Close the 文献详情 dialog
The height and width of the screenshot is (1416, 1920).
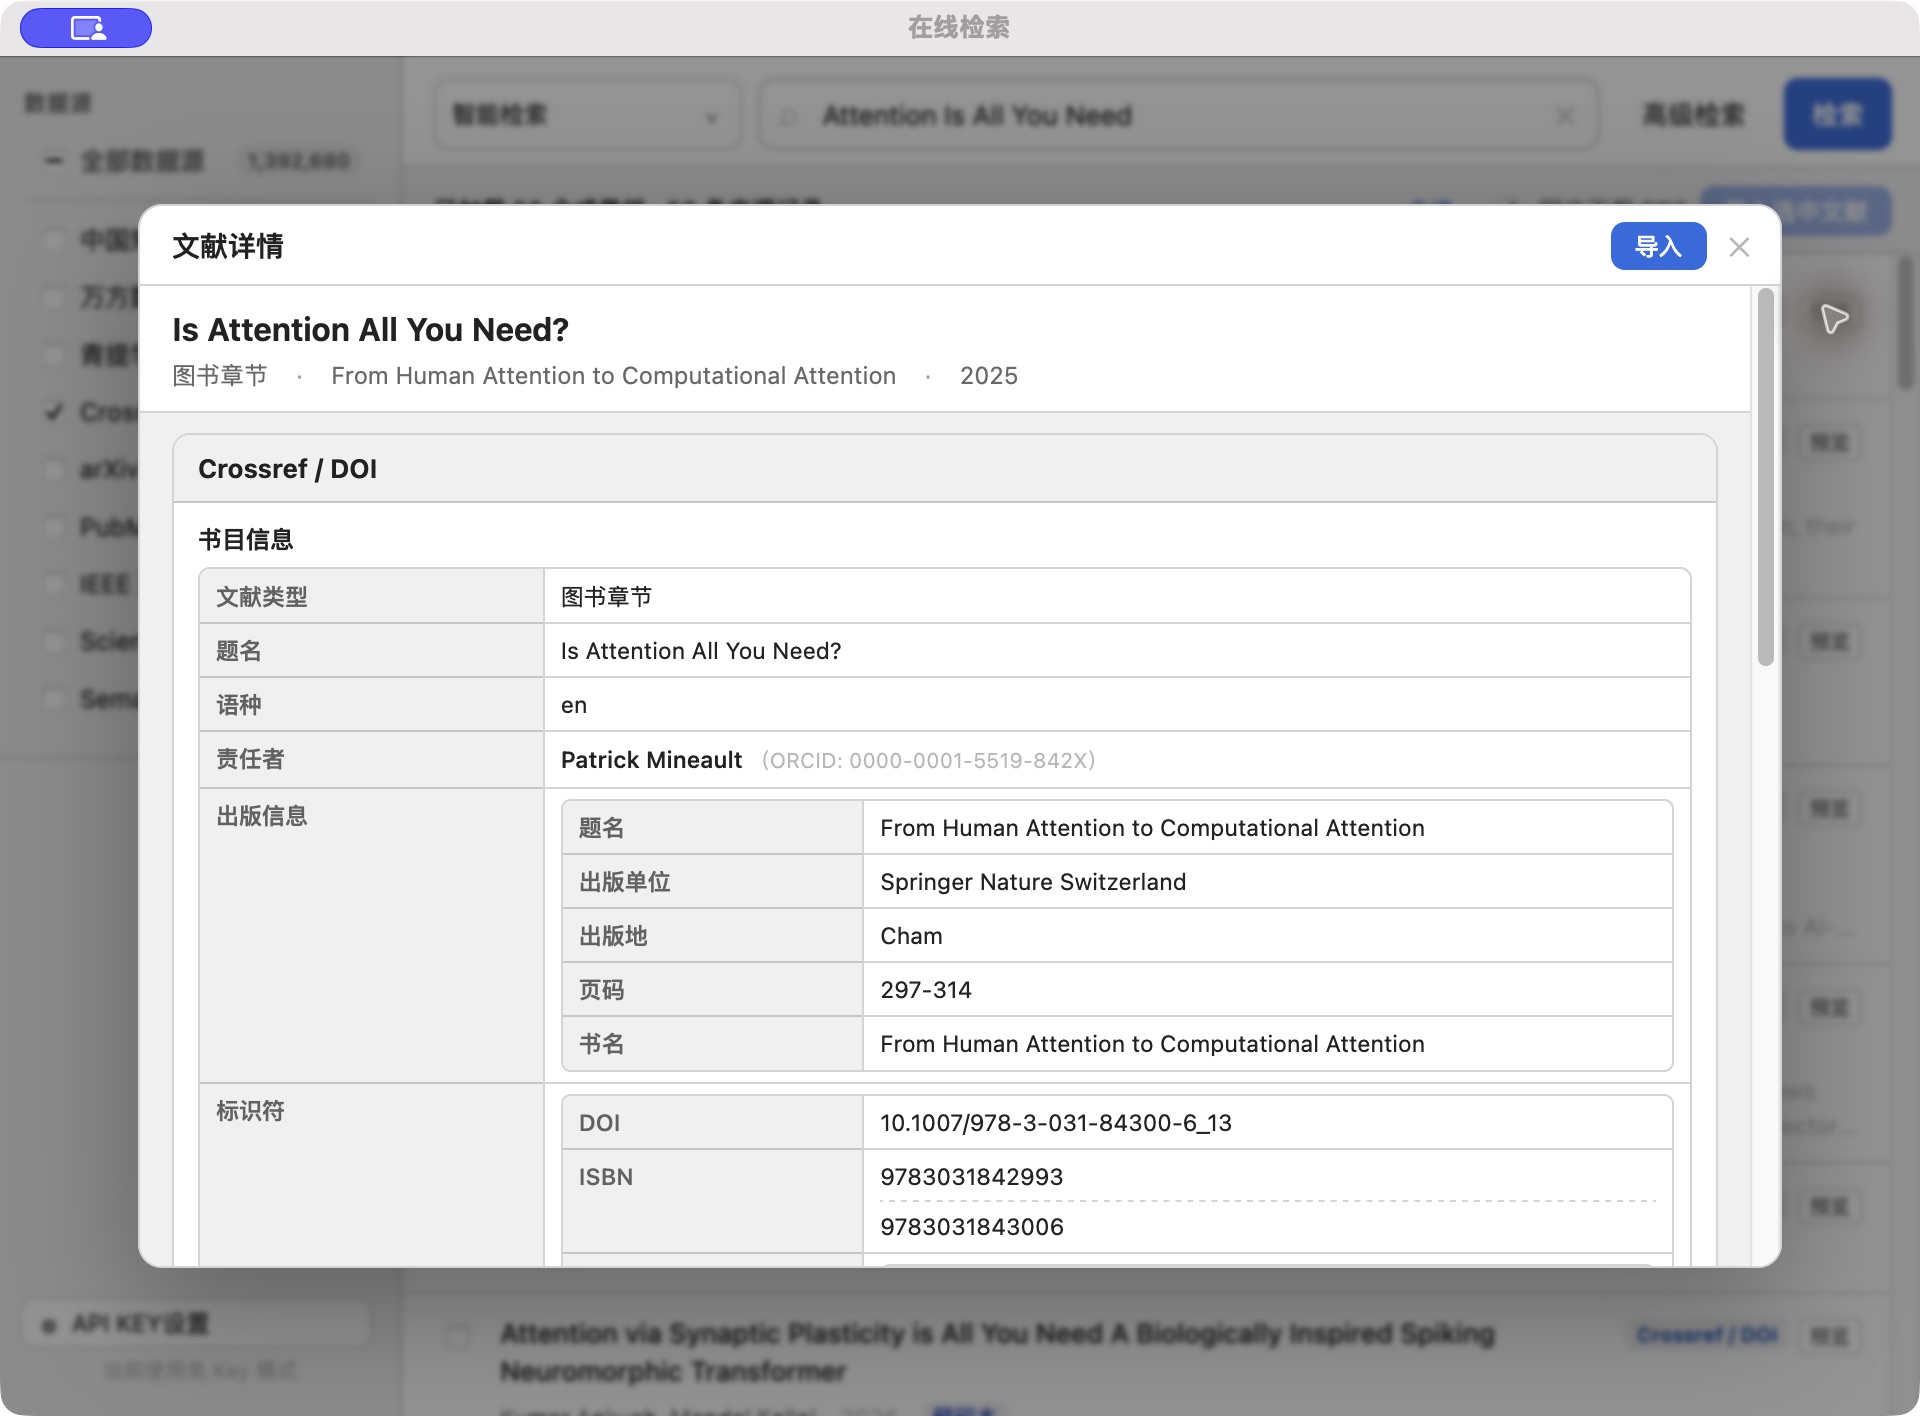(1739, 247)
